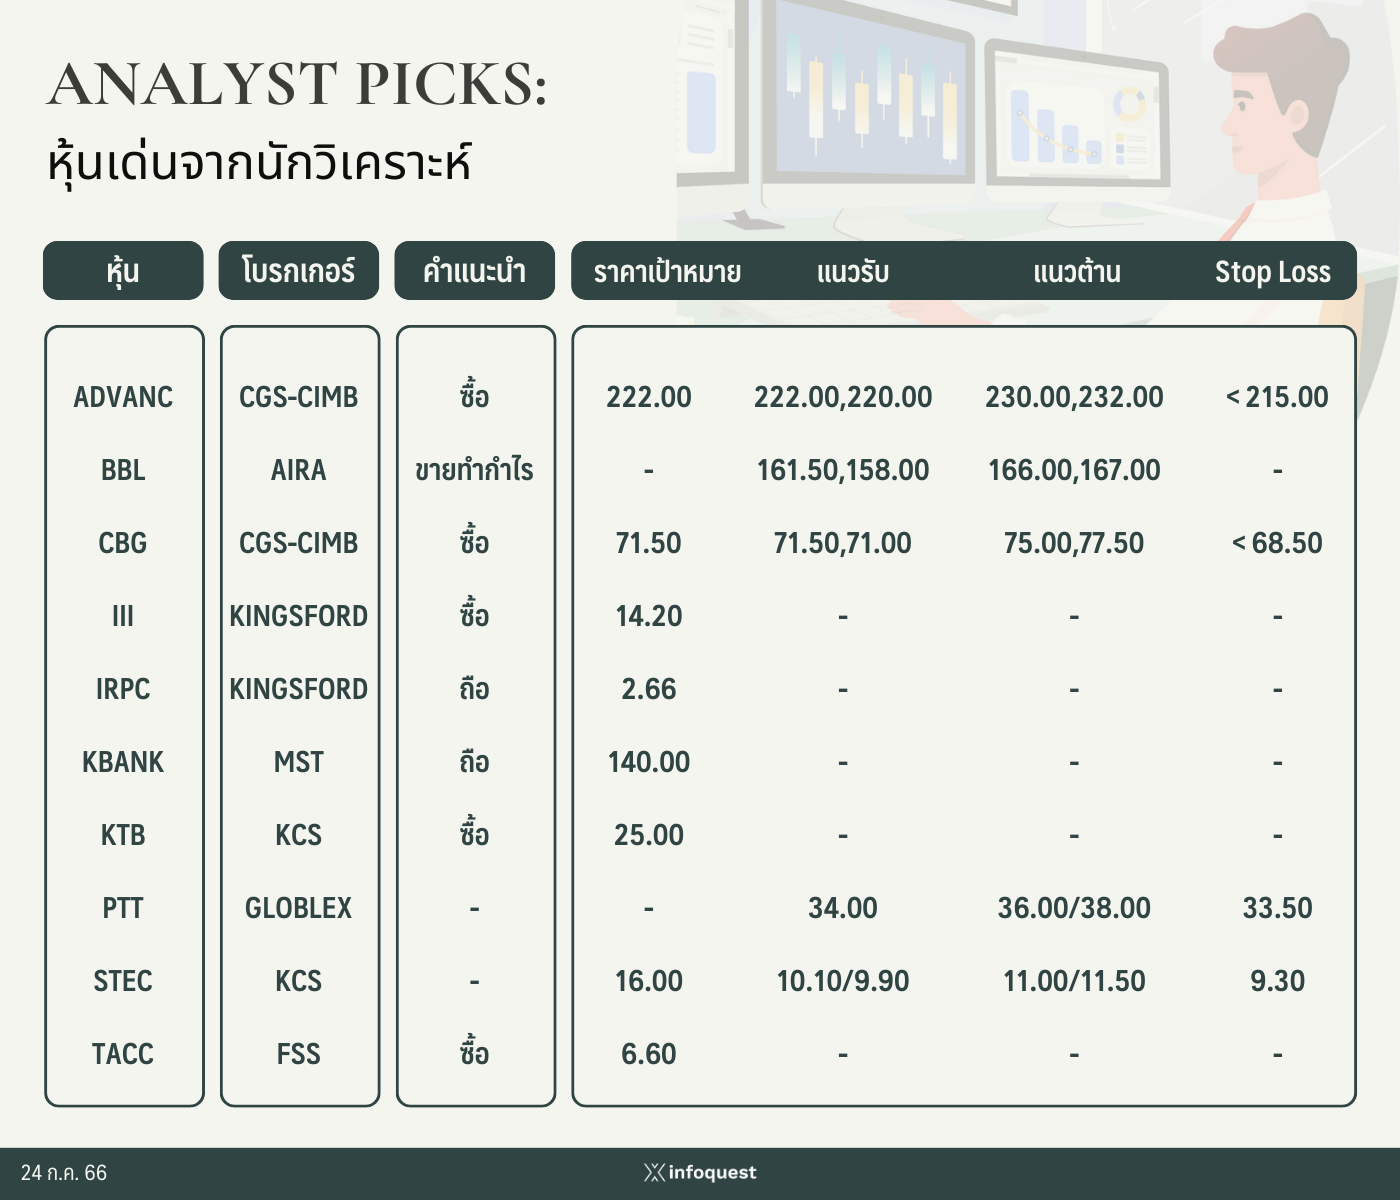Click the bar chart monitor illustration
Screen dimensions: 1400x1200
1078,115
